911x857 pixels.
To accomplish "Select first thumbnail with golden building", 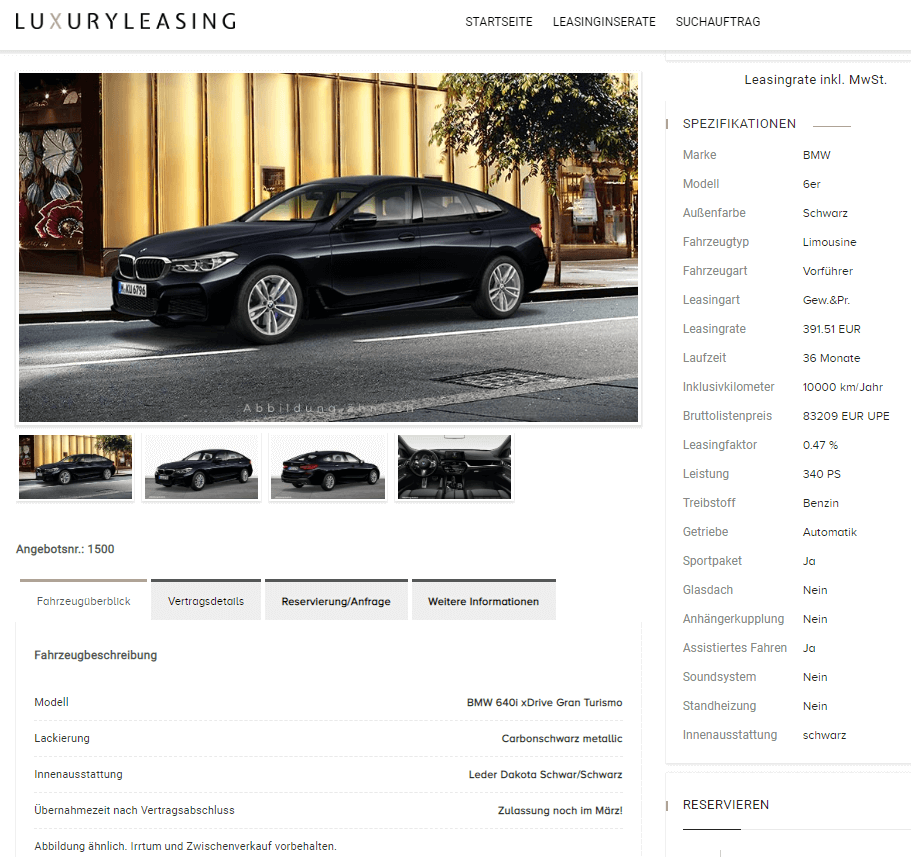I will pos(76,467).
